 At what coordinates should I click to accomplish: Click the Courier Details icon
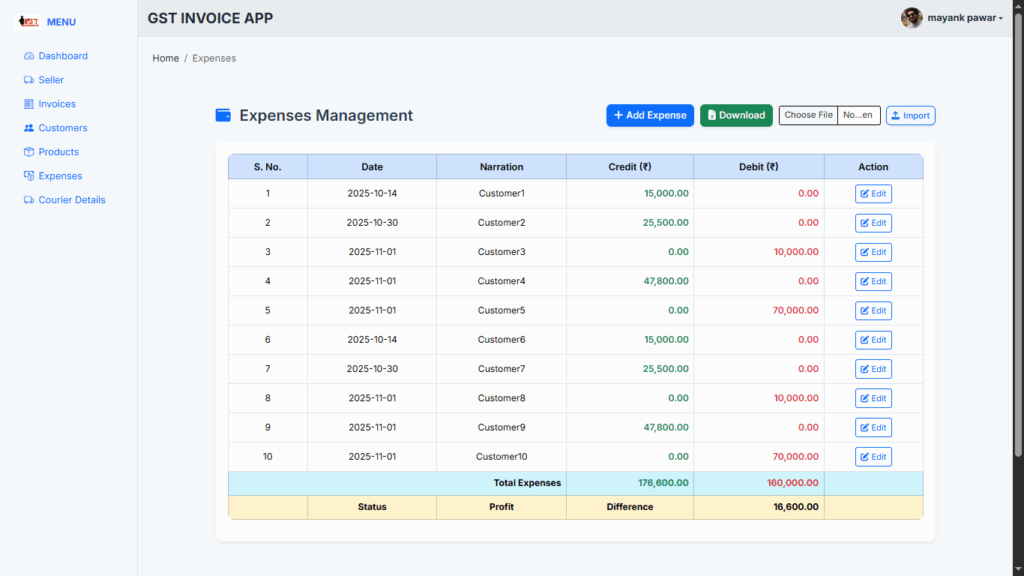coord(29,200)
